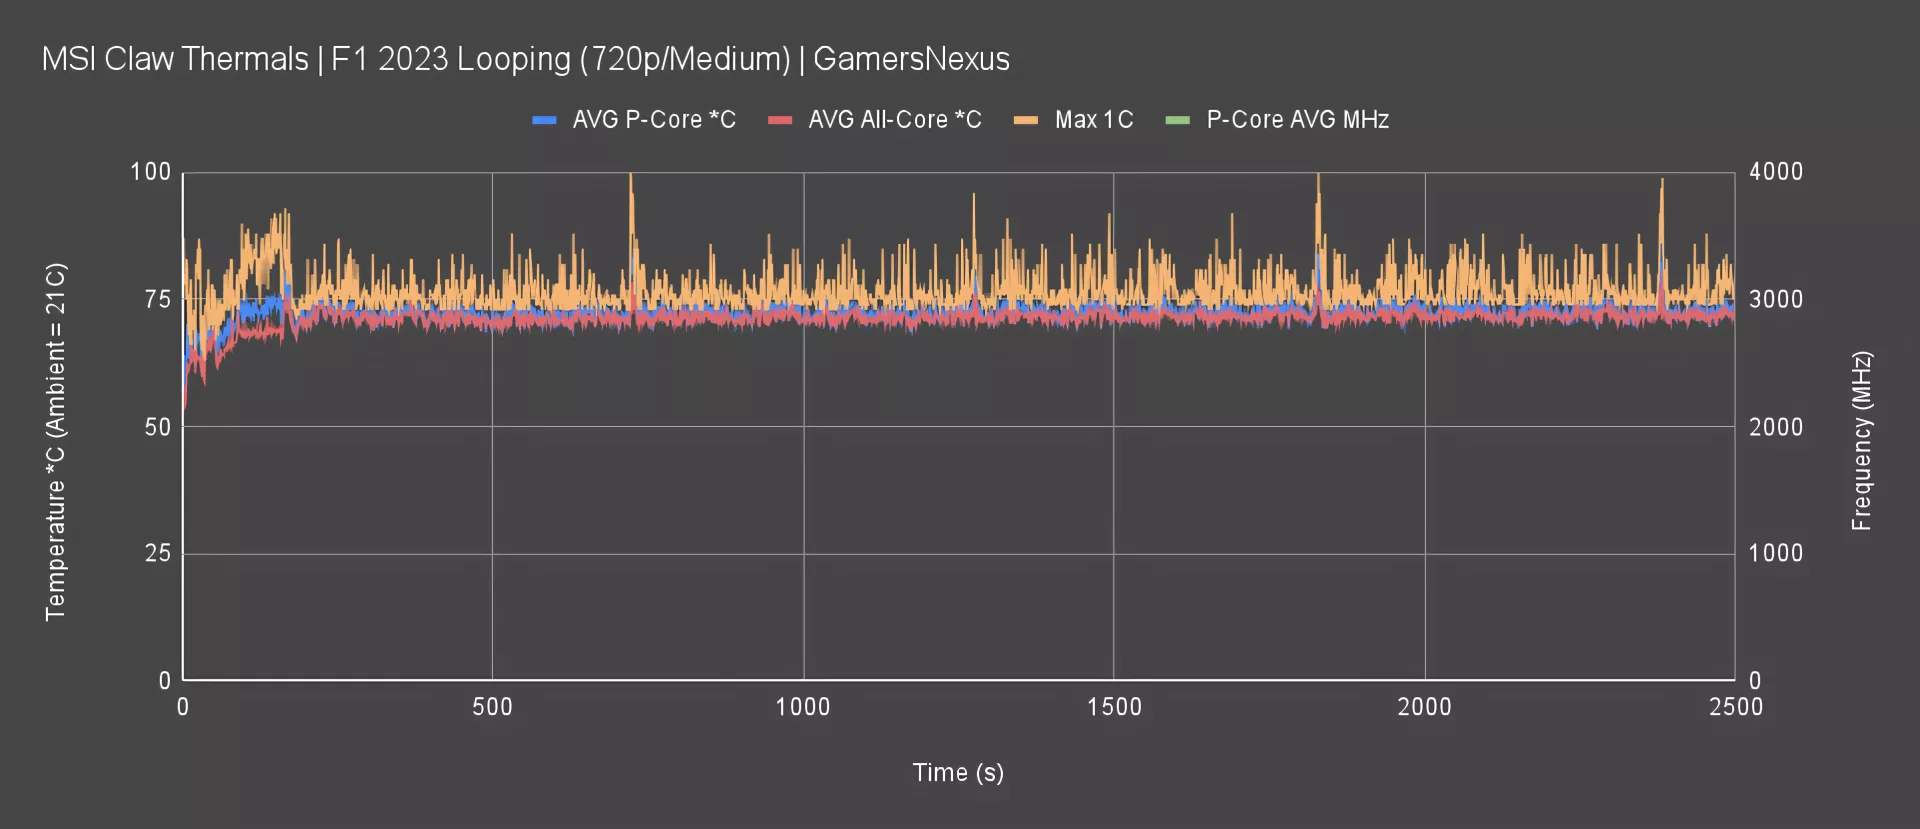The height and width of the screenshot is (829, 1920).
Task: Click the 3000 label on the frequency axis
Action: click(1776, 299)
